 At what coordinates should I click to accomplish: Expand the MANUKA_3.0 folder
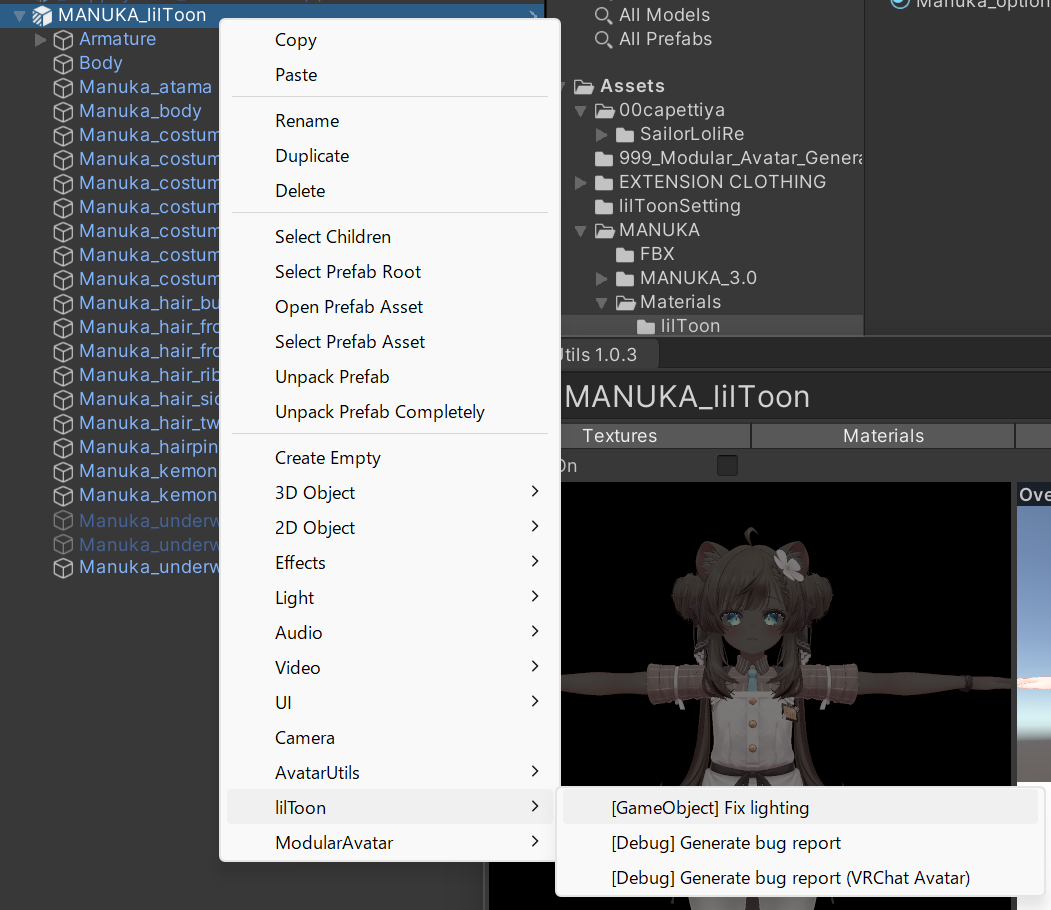pos(601,279)
